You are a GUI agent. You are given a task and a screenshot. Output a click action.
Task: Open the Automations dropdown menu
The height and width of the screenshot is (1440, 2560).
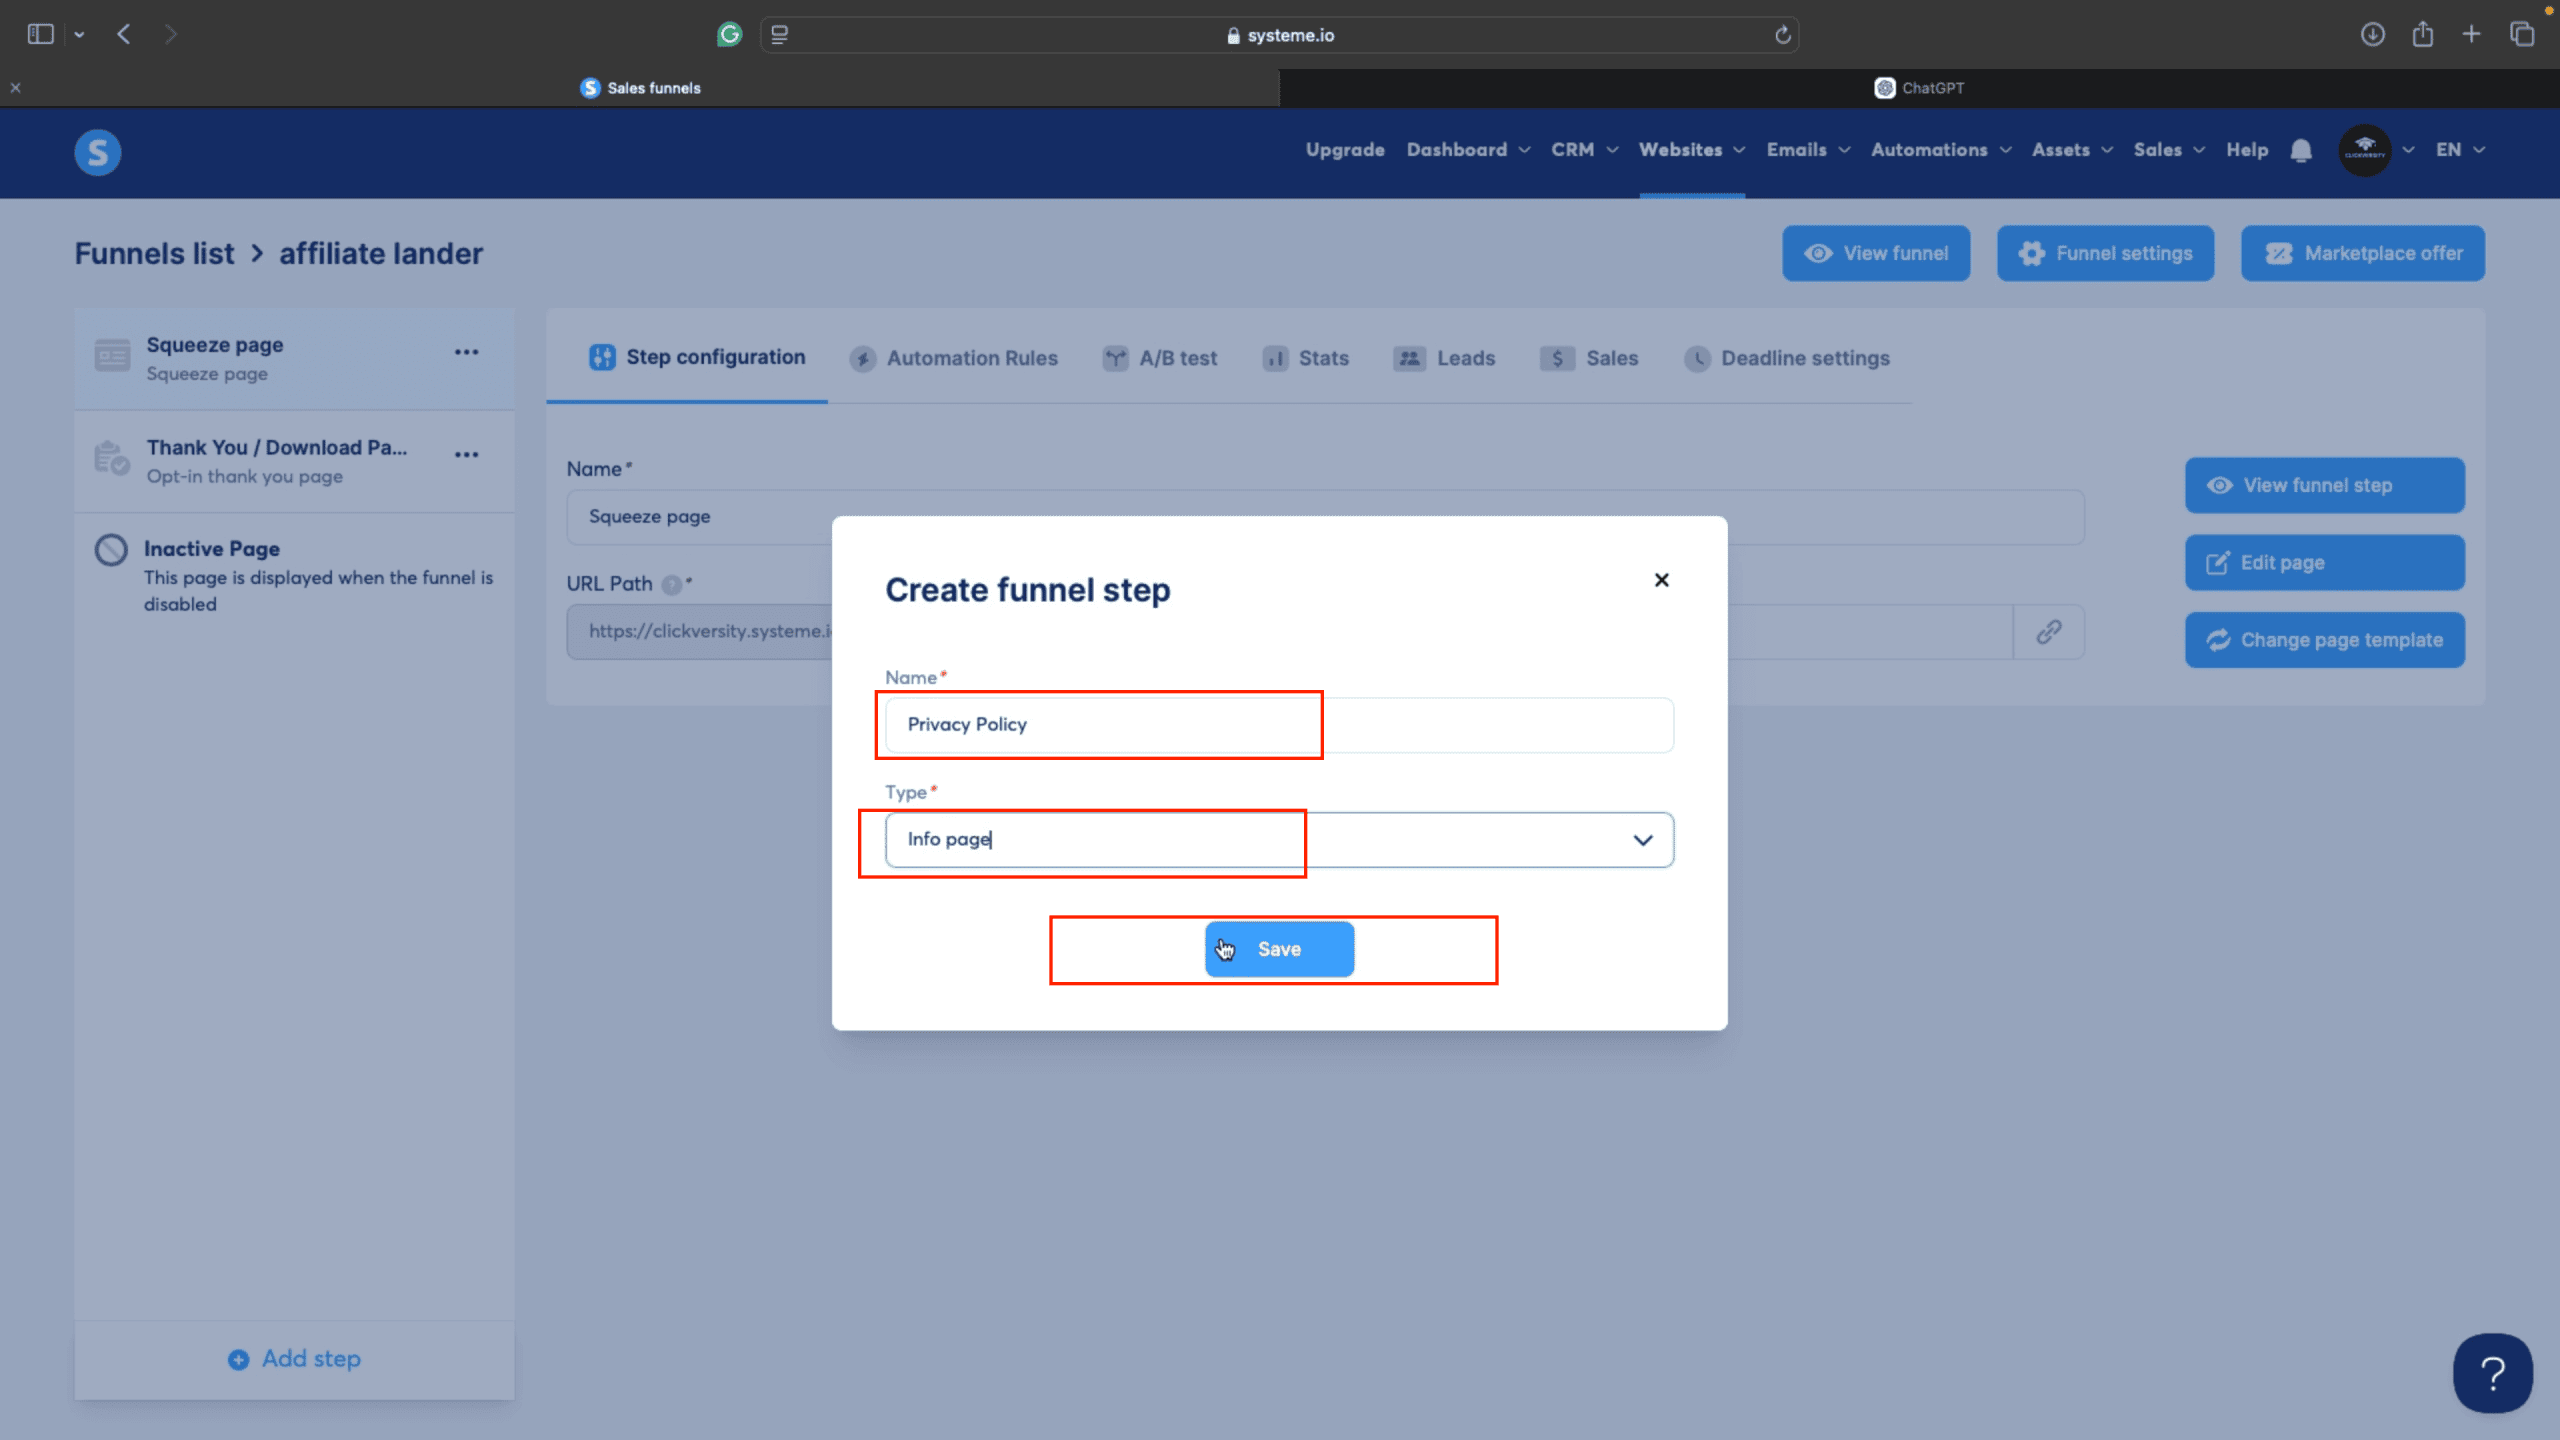pos(1940,150)
